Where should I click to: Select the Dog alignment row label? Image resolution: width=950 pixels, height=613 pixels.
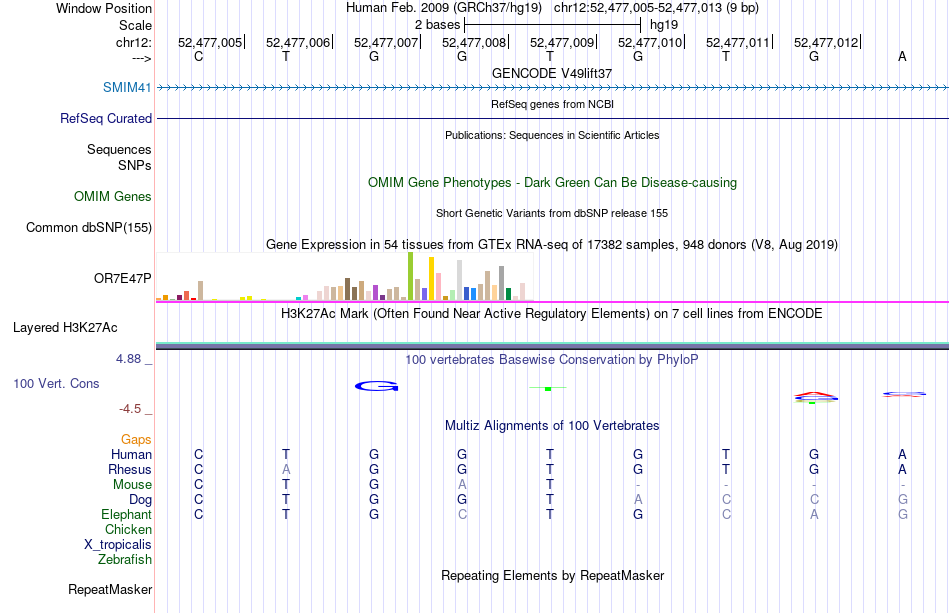[x=140, y=500]
